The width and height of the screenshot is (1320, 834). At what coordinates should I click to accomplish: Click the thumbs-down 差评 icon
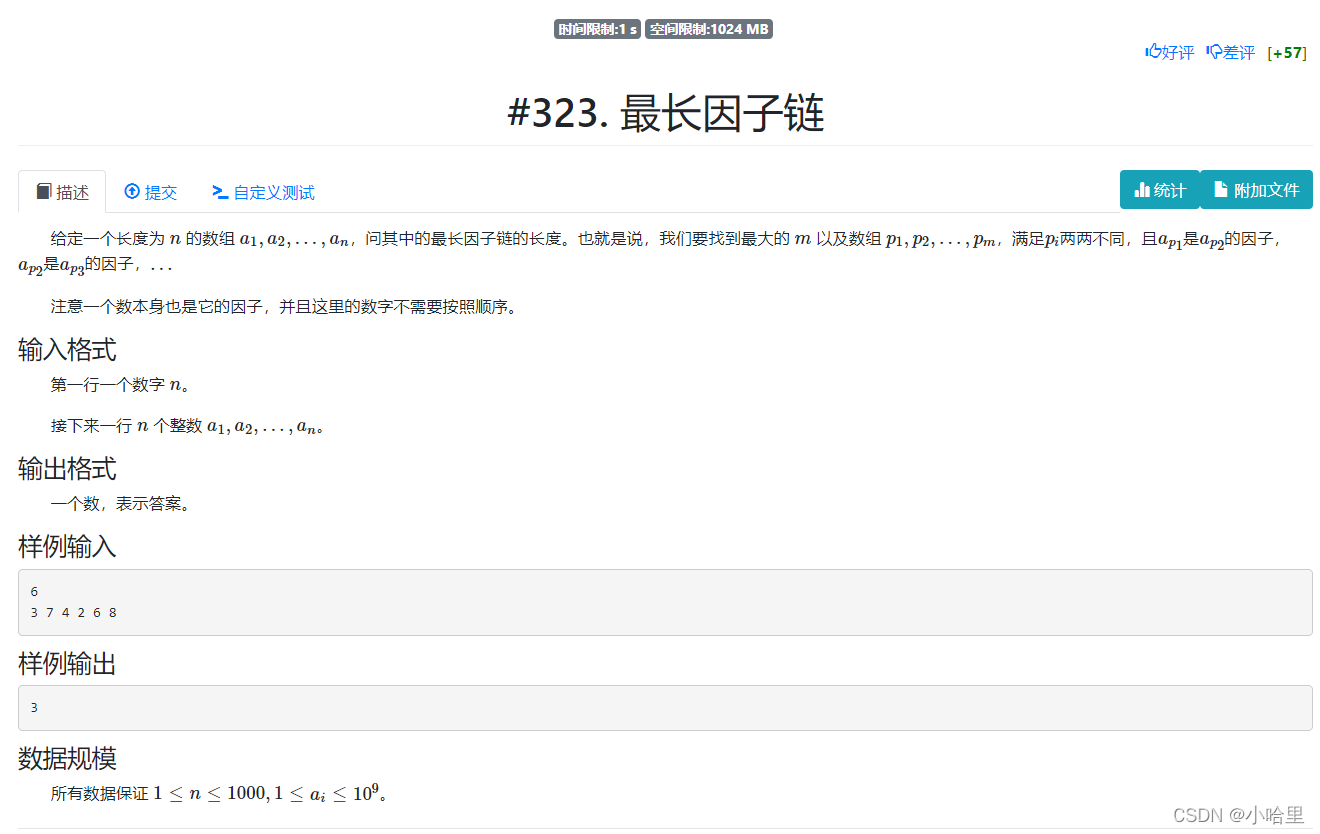tap(1215, 51)
